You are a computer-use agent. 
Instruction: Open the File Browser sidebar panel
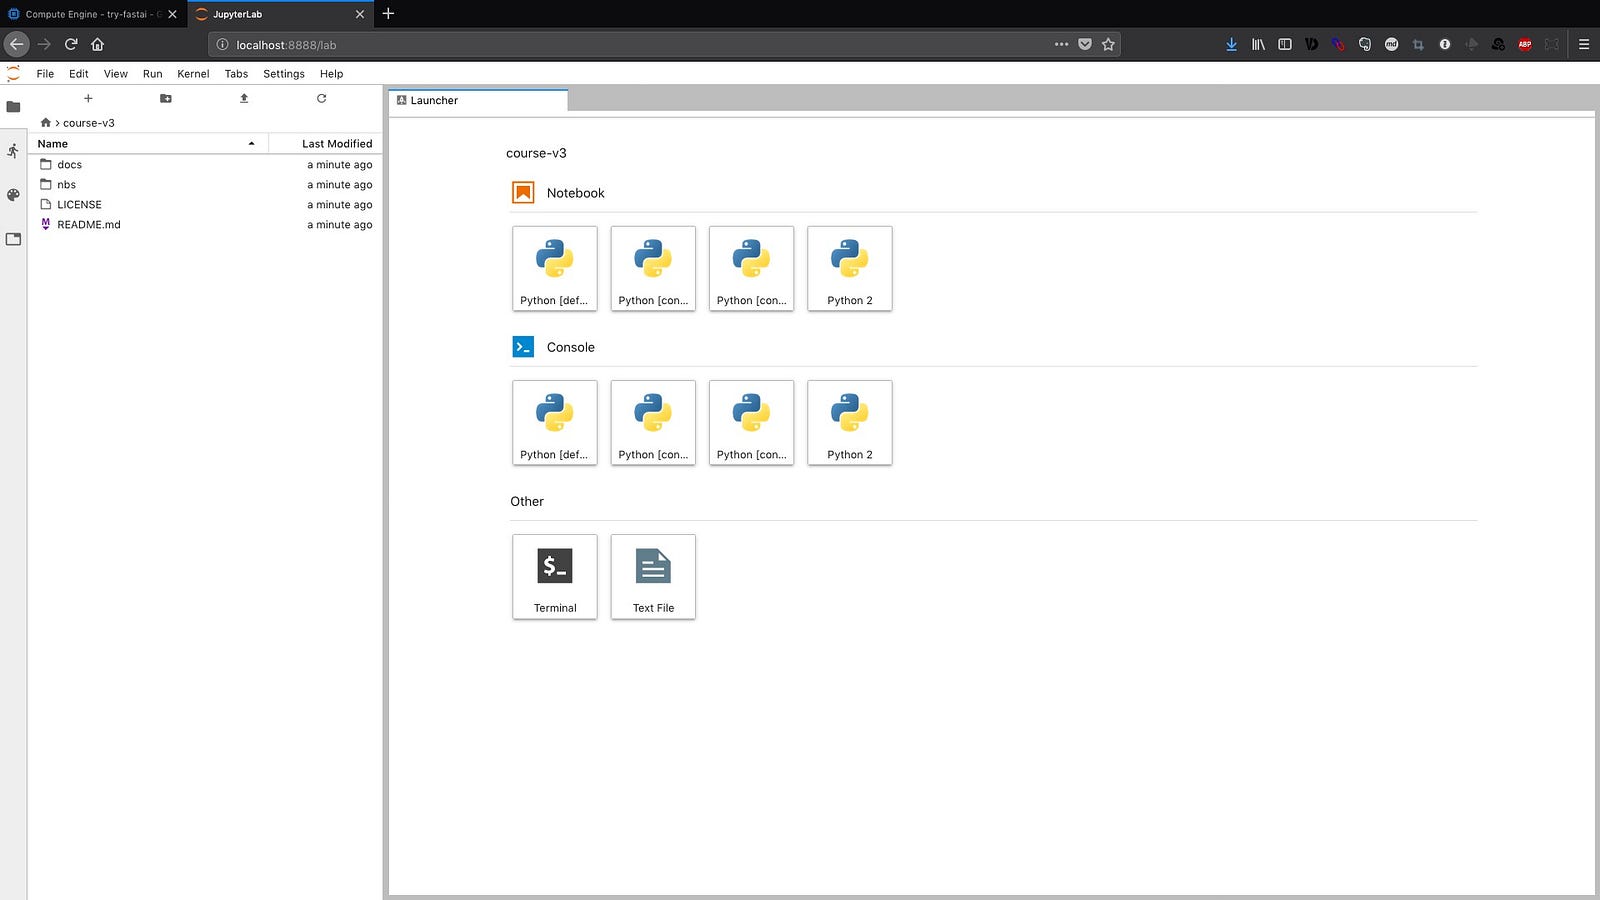13,107
